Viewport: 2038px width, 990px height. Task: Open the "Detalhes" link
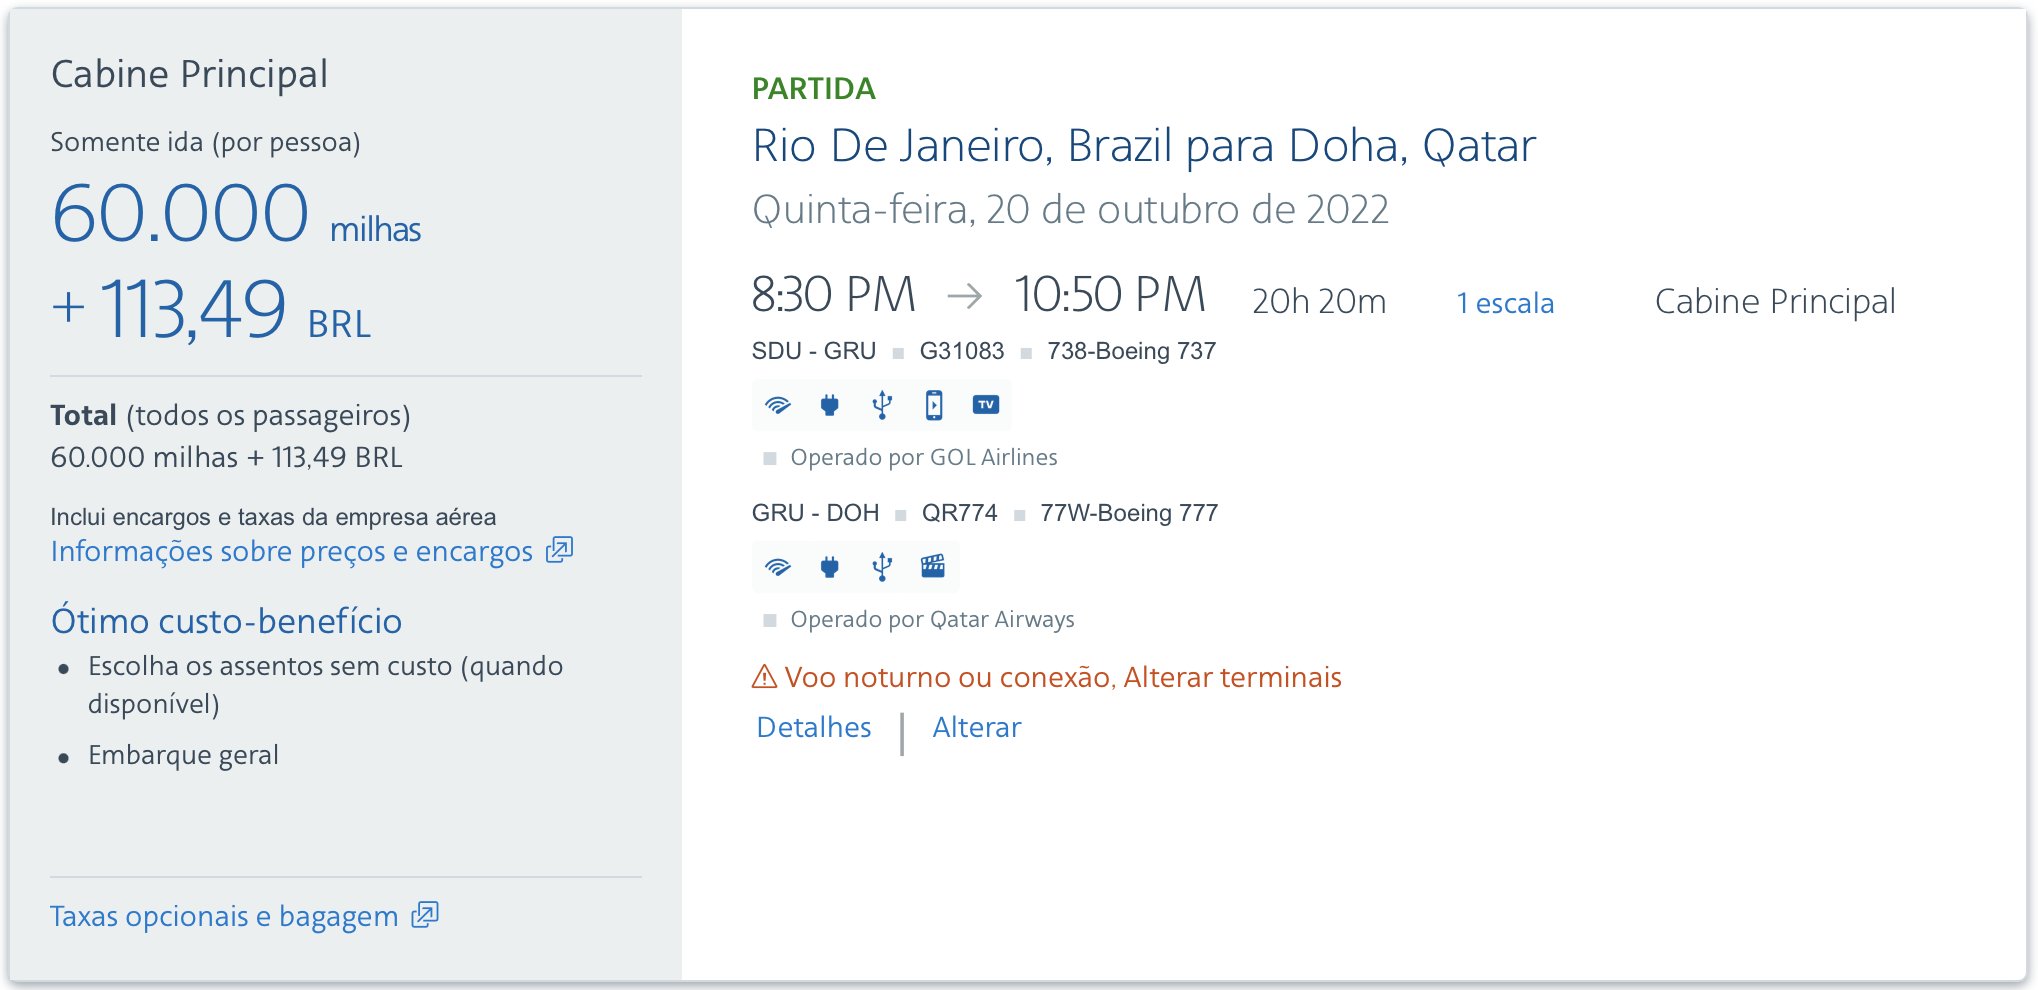tap(814, 727)
